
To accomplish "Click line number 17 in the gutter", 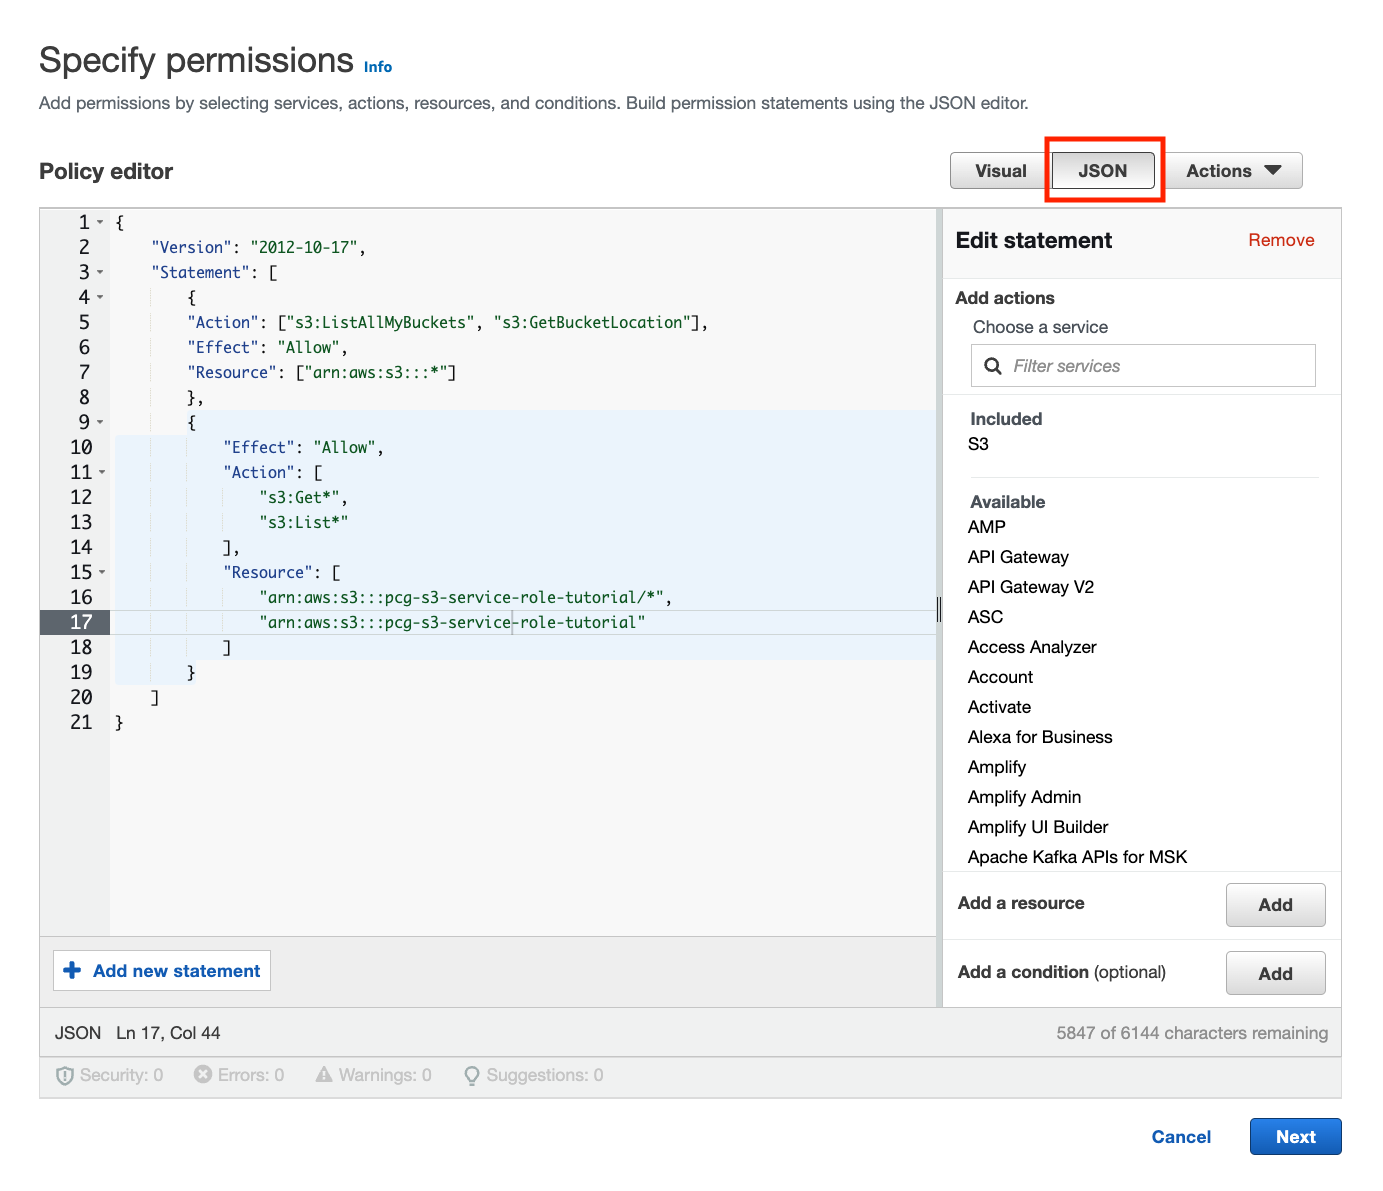I will [x=81, y=622].
